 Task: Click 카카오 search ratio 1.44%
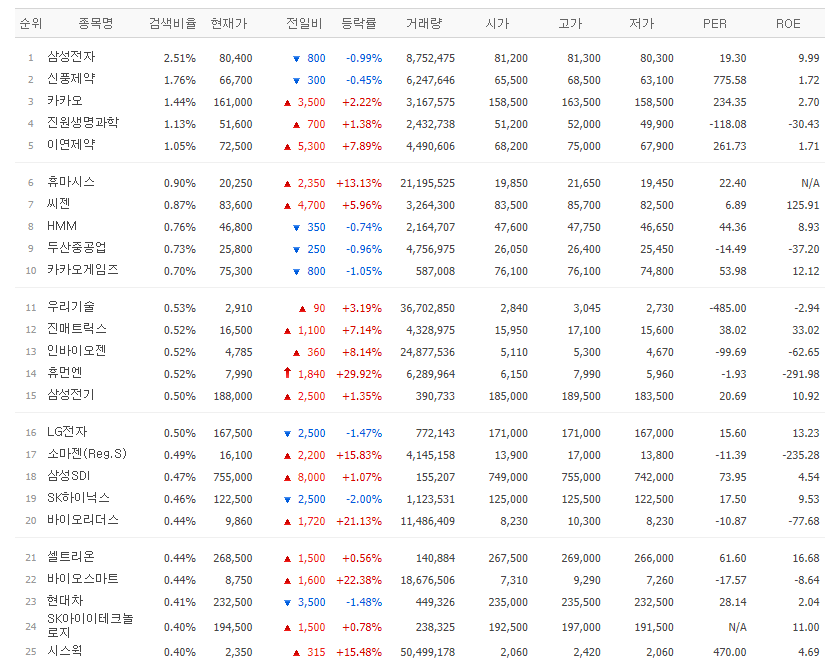[180, 103]
